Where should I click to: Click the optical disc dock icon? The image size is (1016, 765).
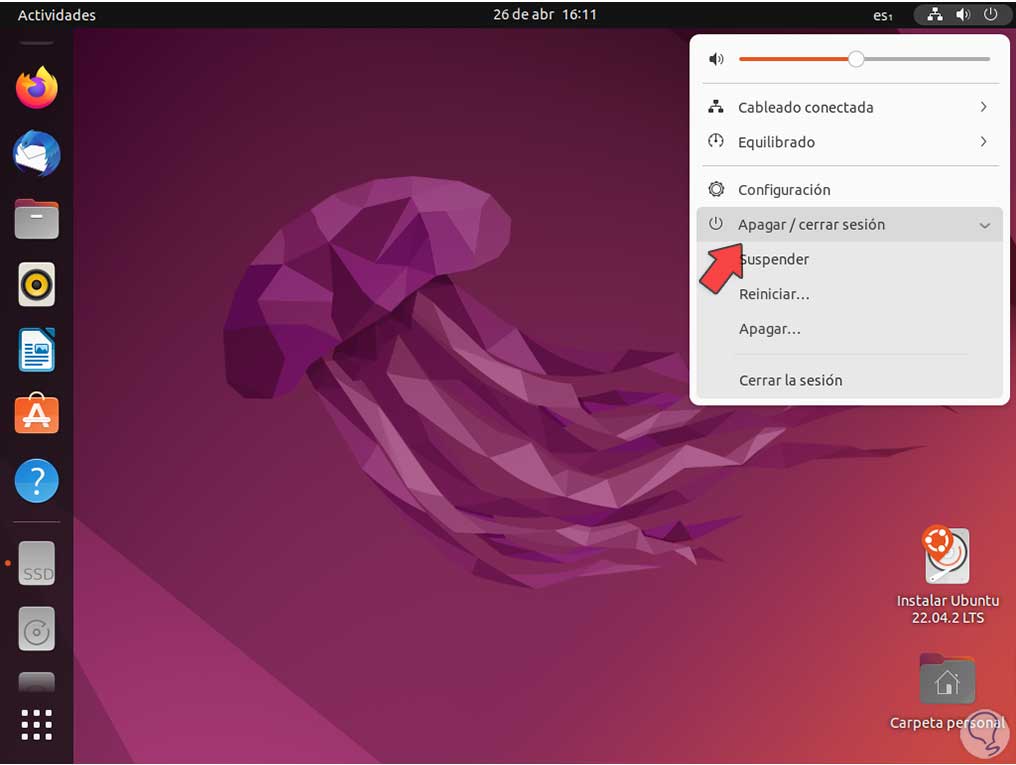(x=36, y=629)
